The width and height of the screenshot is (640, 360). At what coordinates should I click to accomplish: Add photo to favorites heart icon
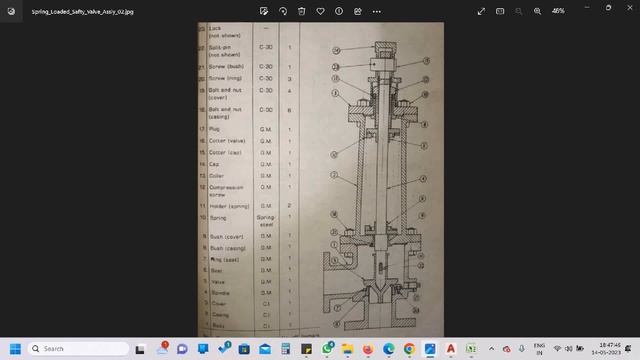[320, 11]
